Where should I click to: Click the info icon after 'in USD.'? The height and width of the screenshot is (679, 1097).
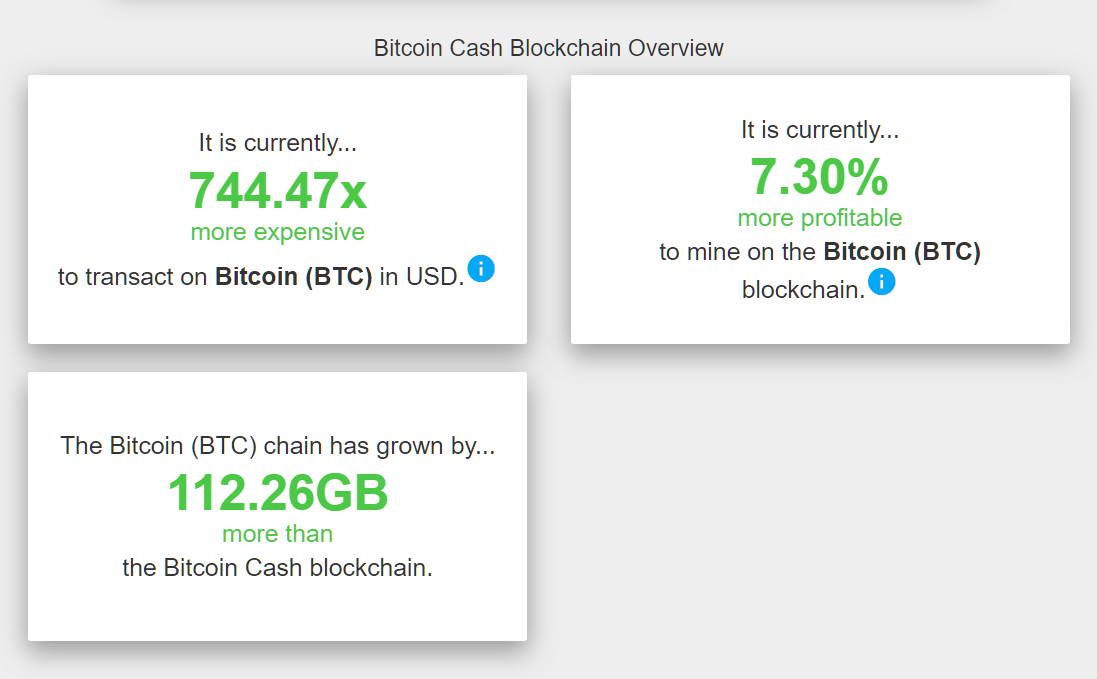pyautogui.click(x=481, y=269)
